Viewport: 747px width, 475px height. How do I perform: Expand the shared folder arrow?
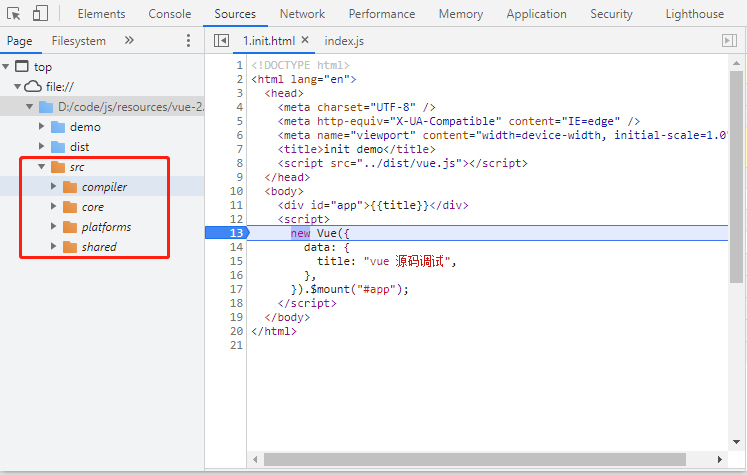53,246
